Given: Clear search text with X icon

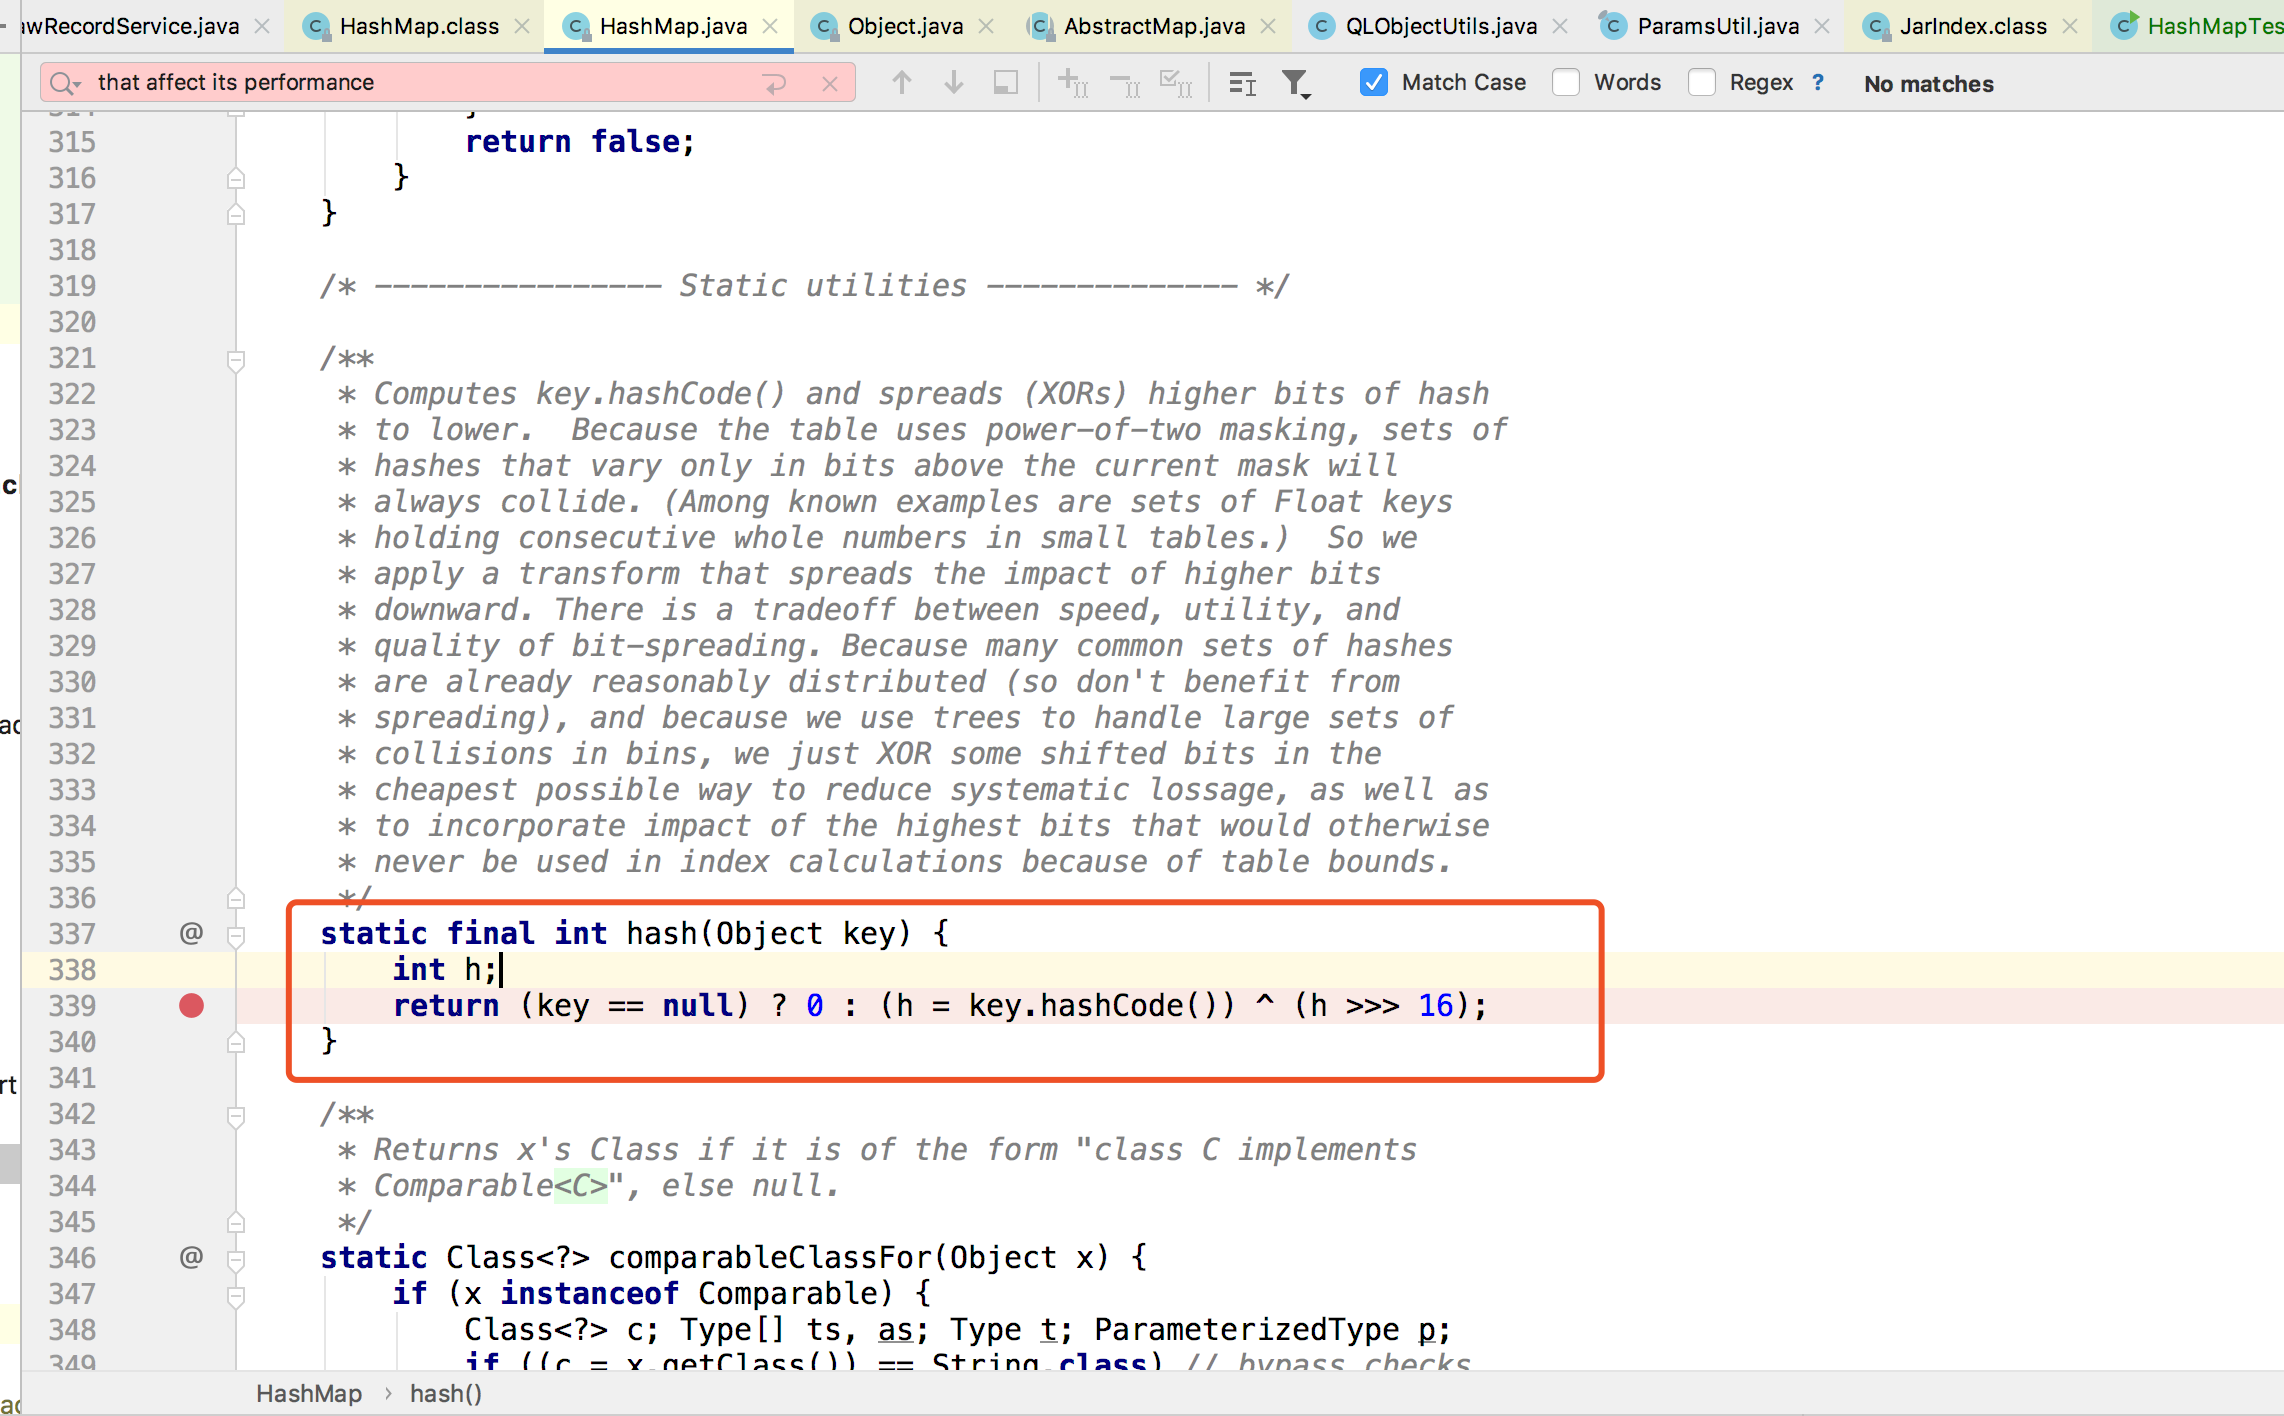Looking at the screenshot, I should point(829,83).
